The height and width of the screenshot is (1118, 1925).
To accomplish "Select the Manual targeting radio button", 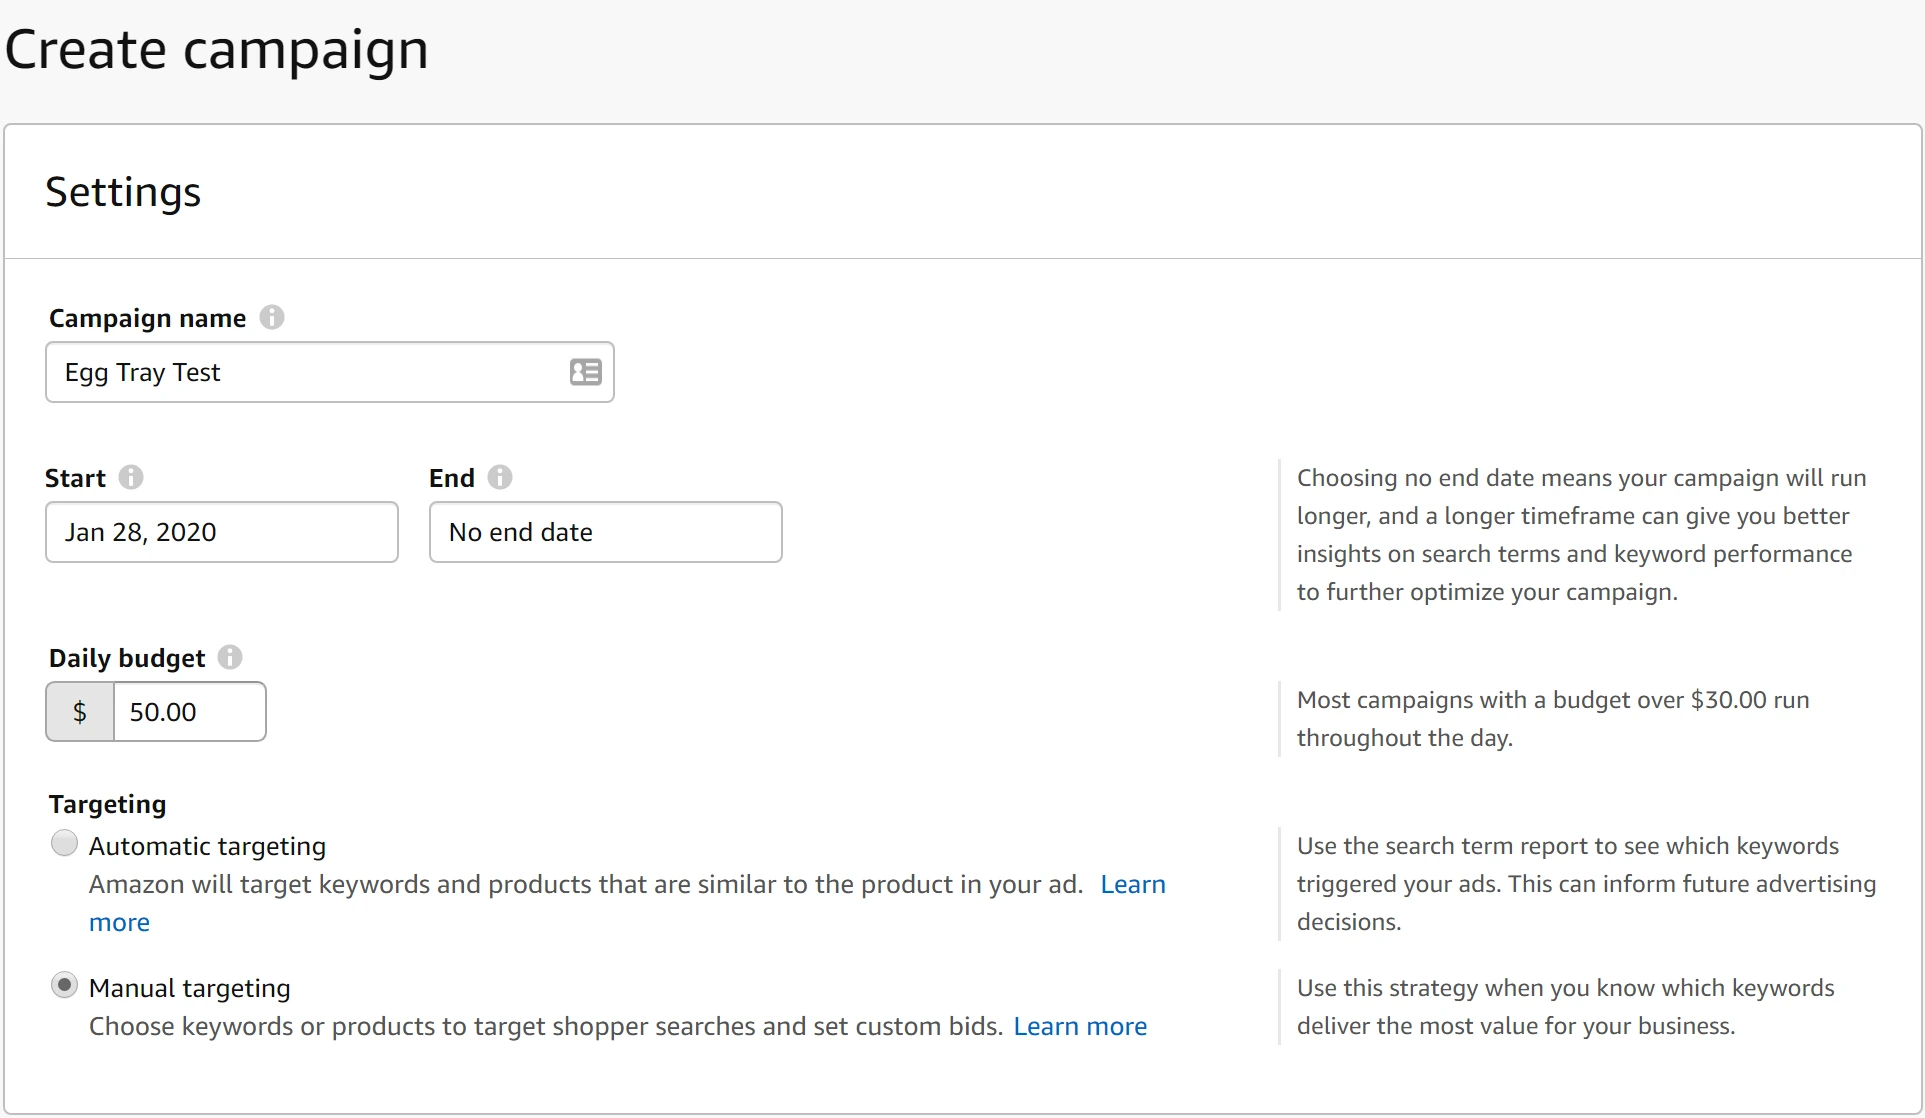I will [x=64, y=986].
